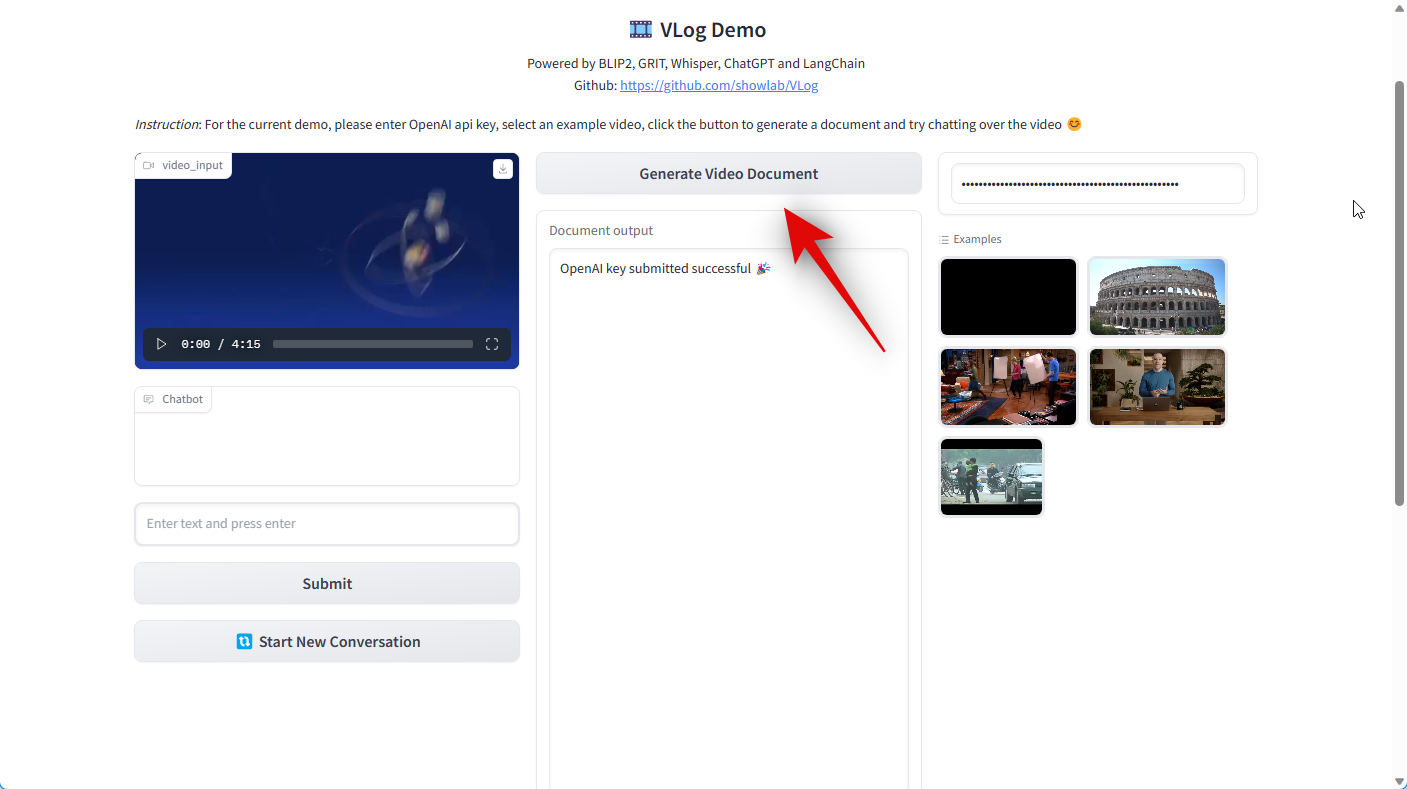Click the VLog Demo title
The height and width of the screenshot is (789, 1407).
[x=698, y=30]
